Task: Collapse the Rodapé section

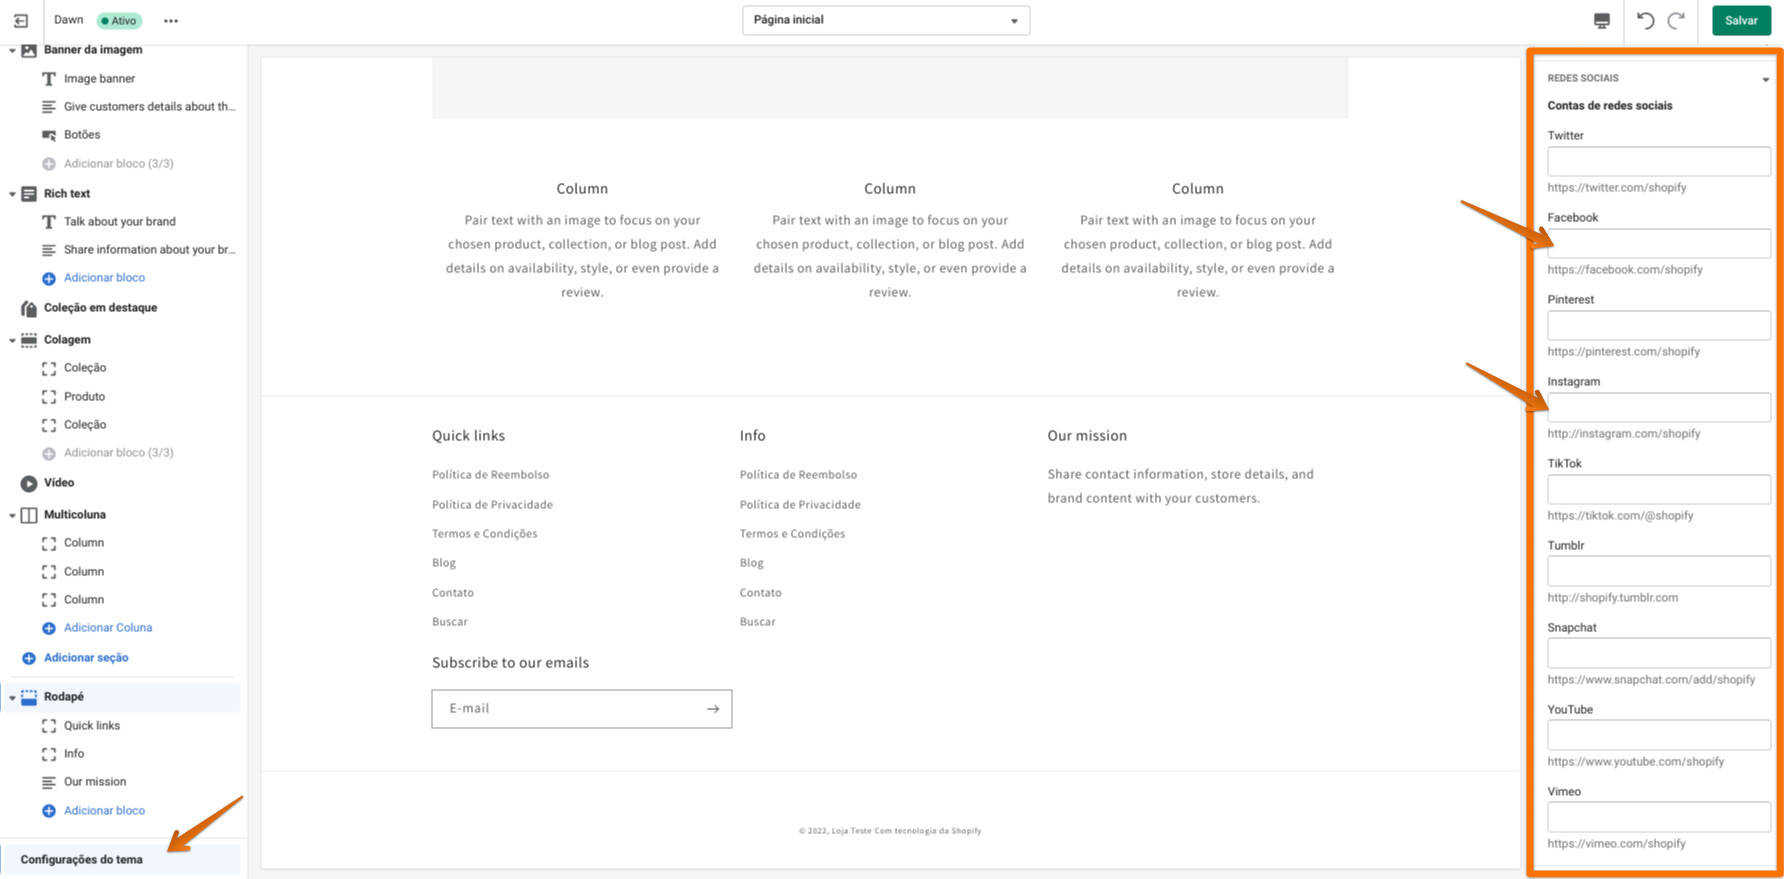Action: tap(12, 697)
